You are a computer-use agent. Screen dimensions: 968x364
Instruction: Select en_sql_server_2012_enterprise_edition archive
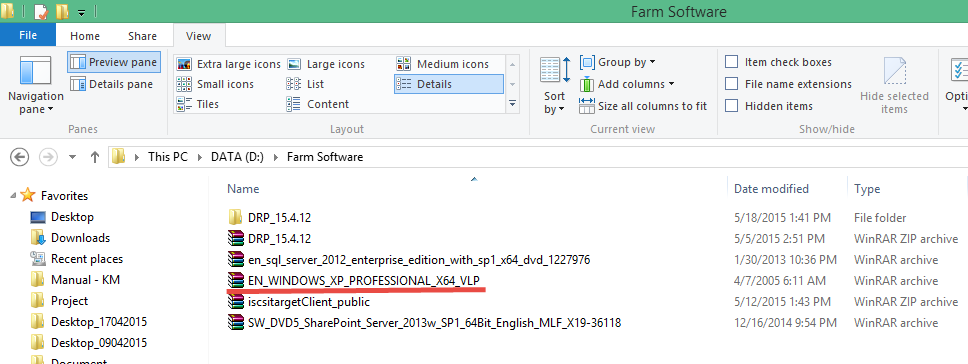(419, 260)
